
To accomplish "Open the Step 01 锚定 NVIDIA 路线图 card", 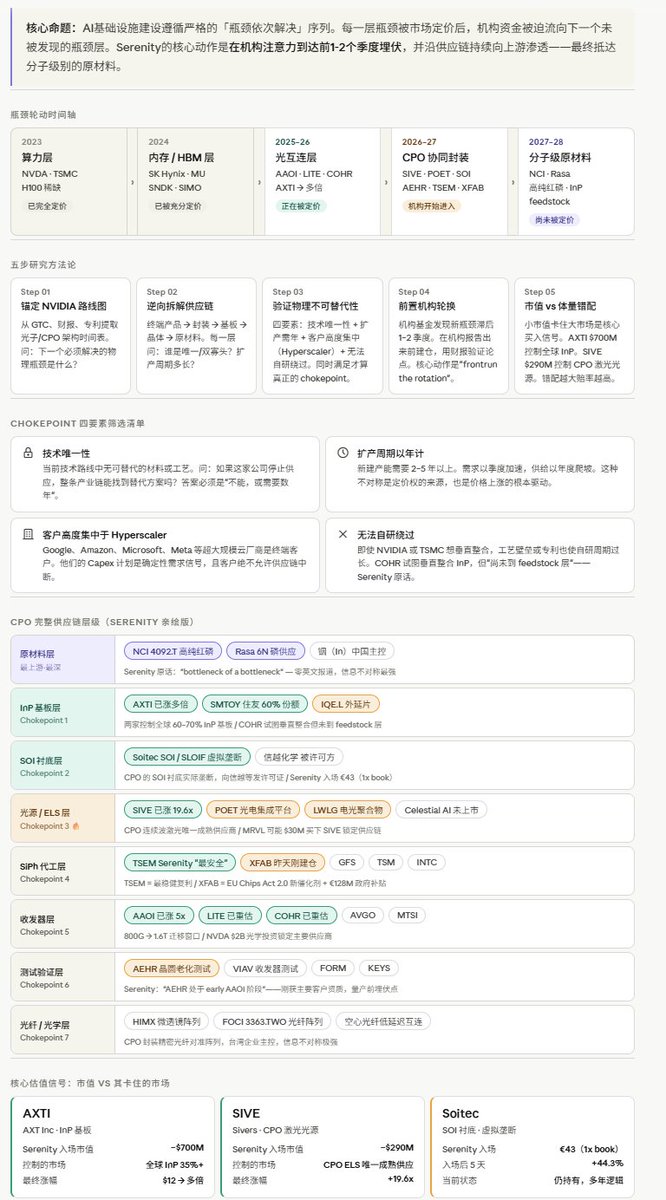I will tap(69, 335).
